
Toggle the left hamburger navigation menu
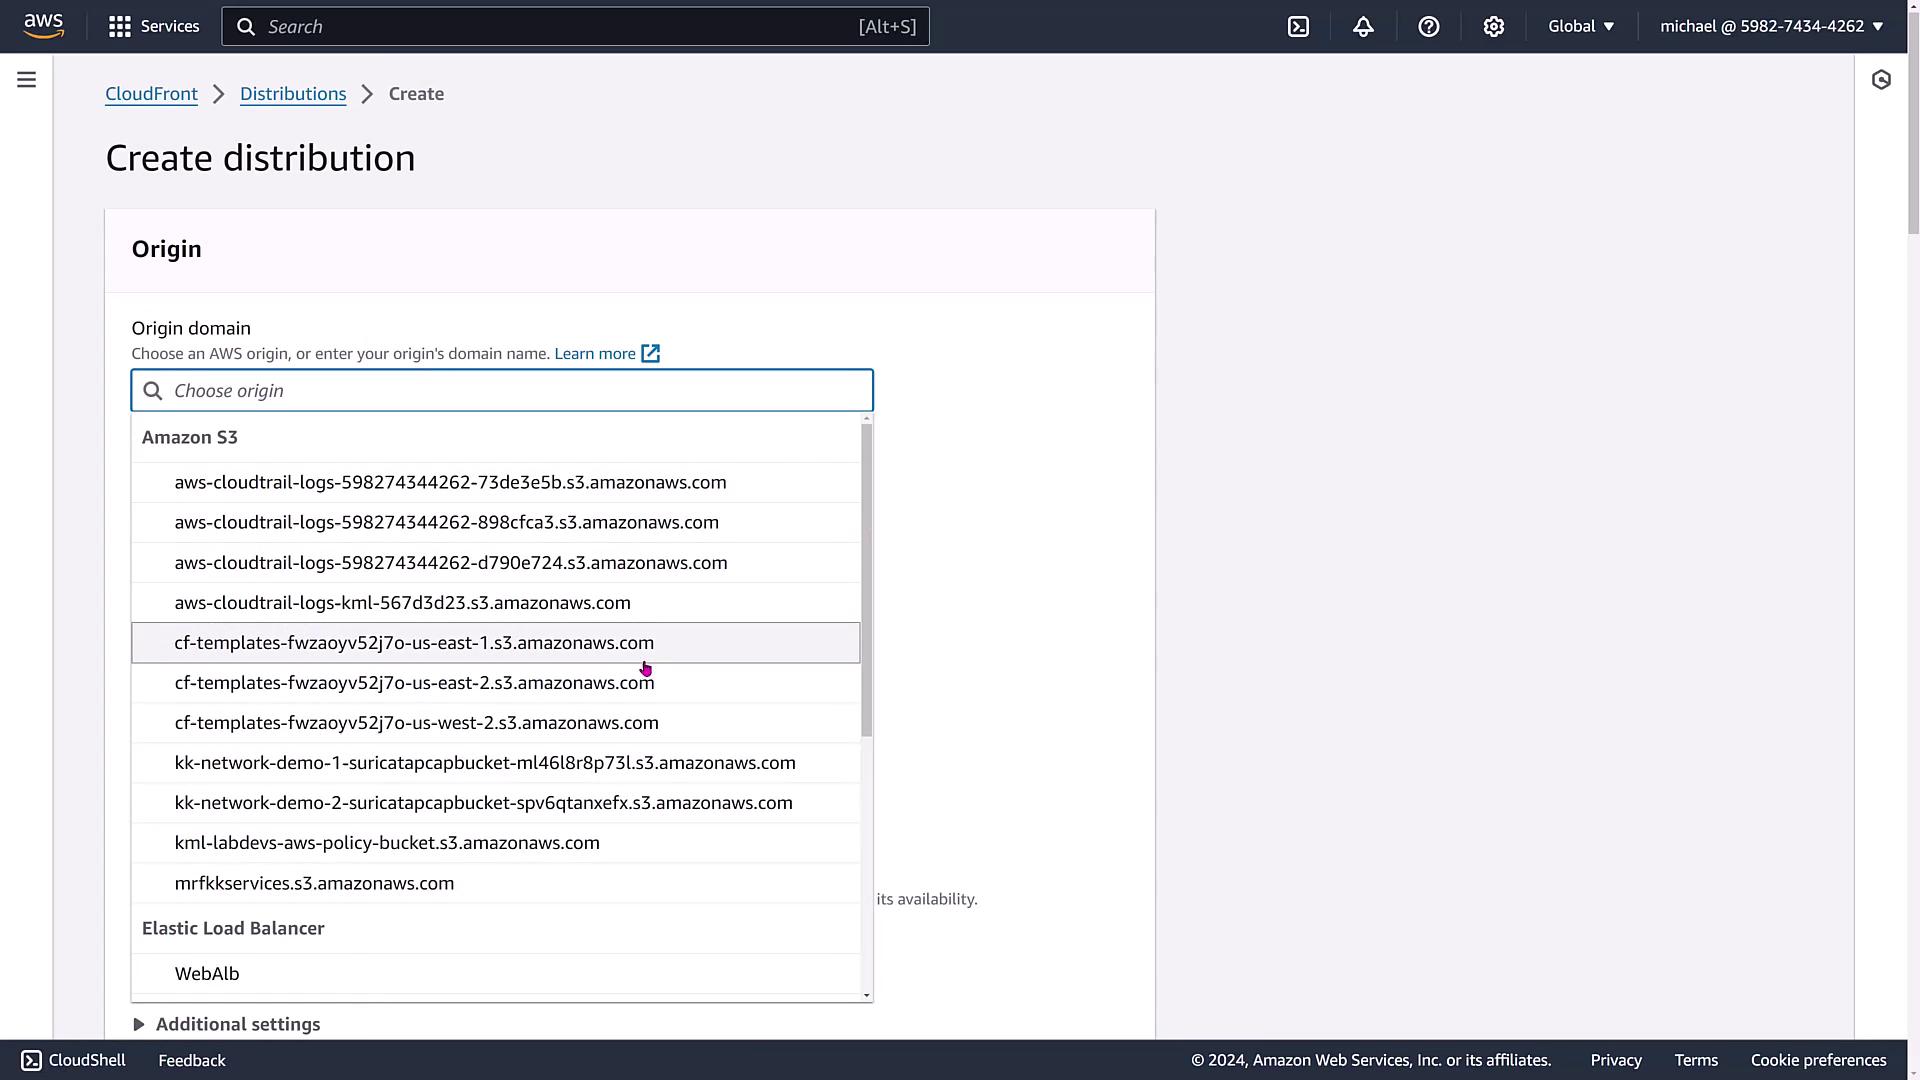pyautogui.click(x=27, y=80)
